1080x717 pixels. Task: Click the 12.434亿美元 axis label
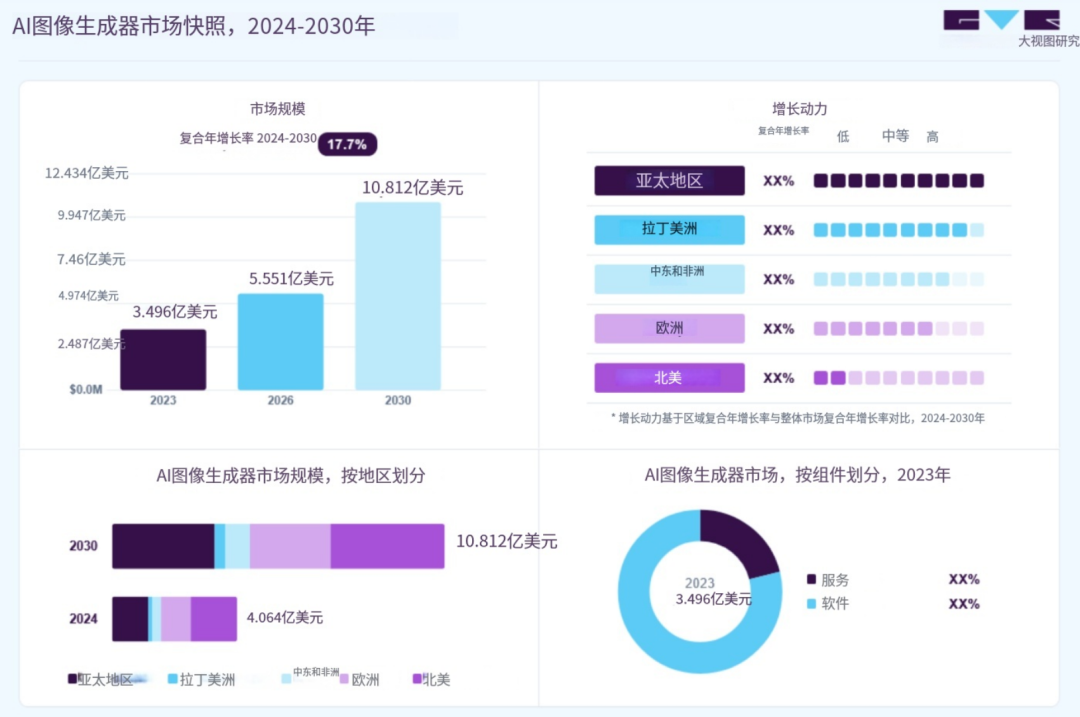coord(87,173)
